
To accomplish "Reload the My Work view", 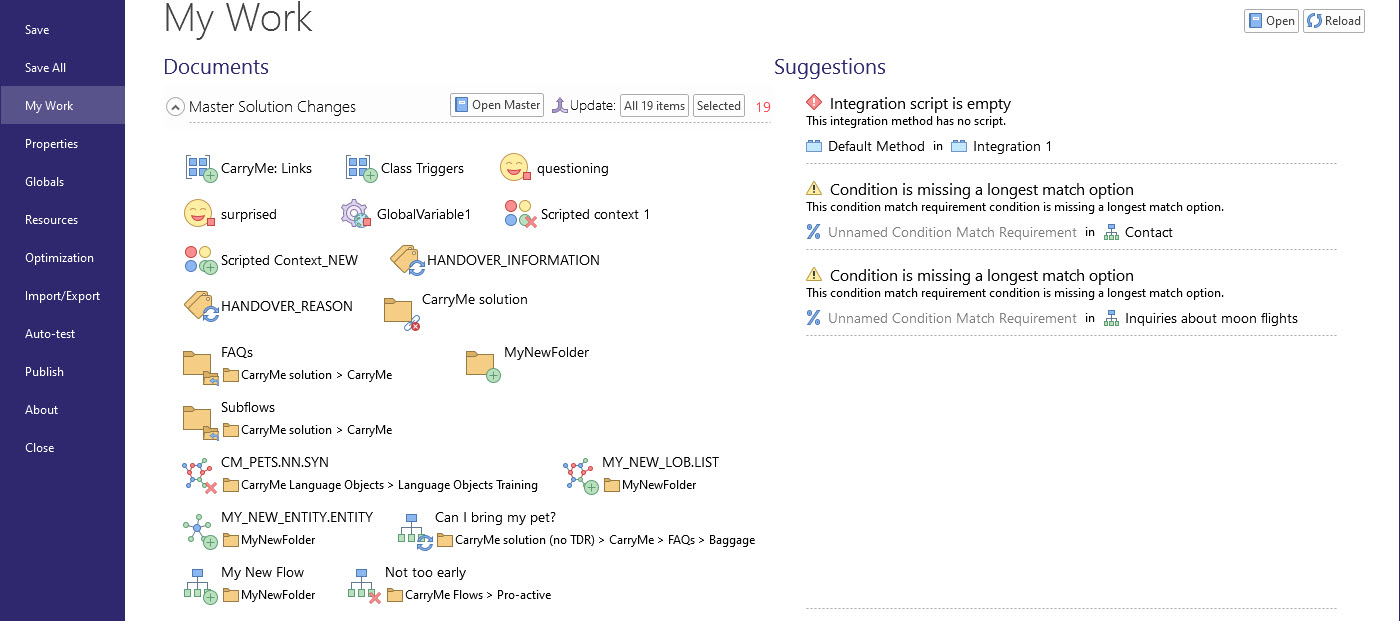I will 1333,20.
